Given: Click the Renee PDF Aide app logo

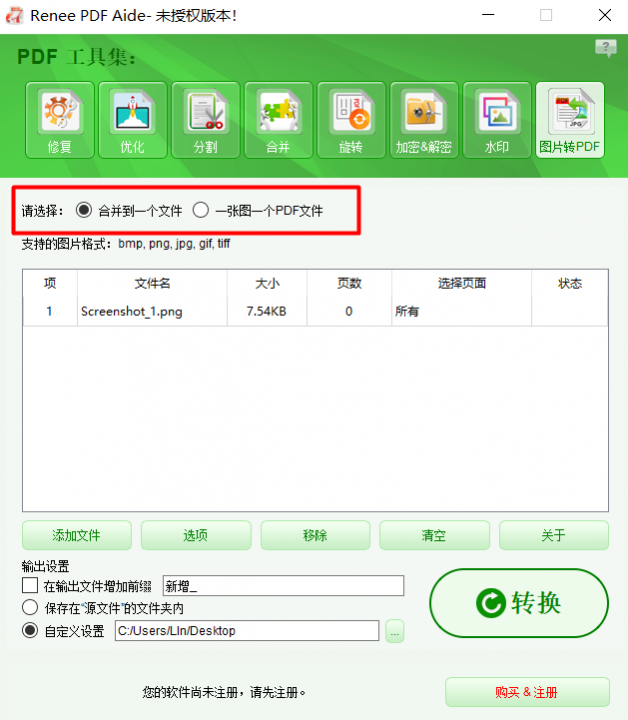Looking at the screenshot, I should 14,15.
